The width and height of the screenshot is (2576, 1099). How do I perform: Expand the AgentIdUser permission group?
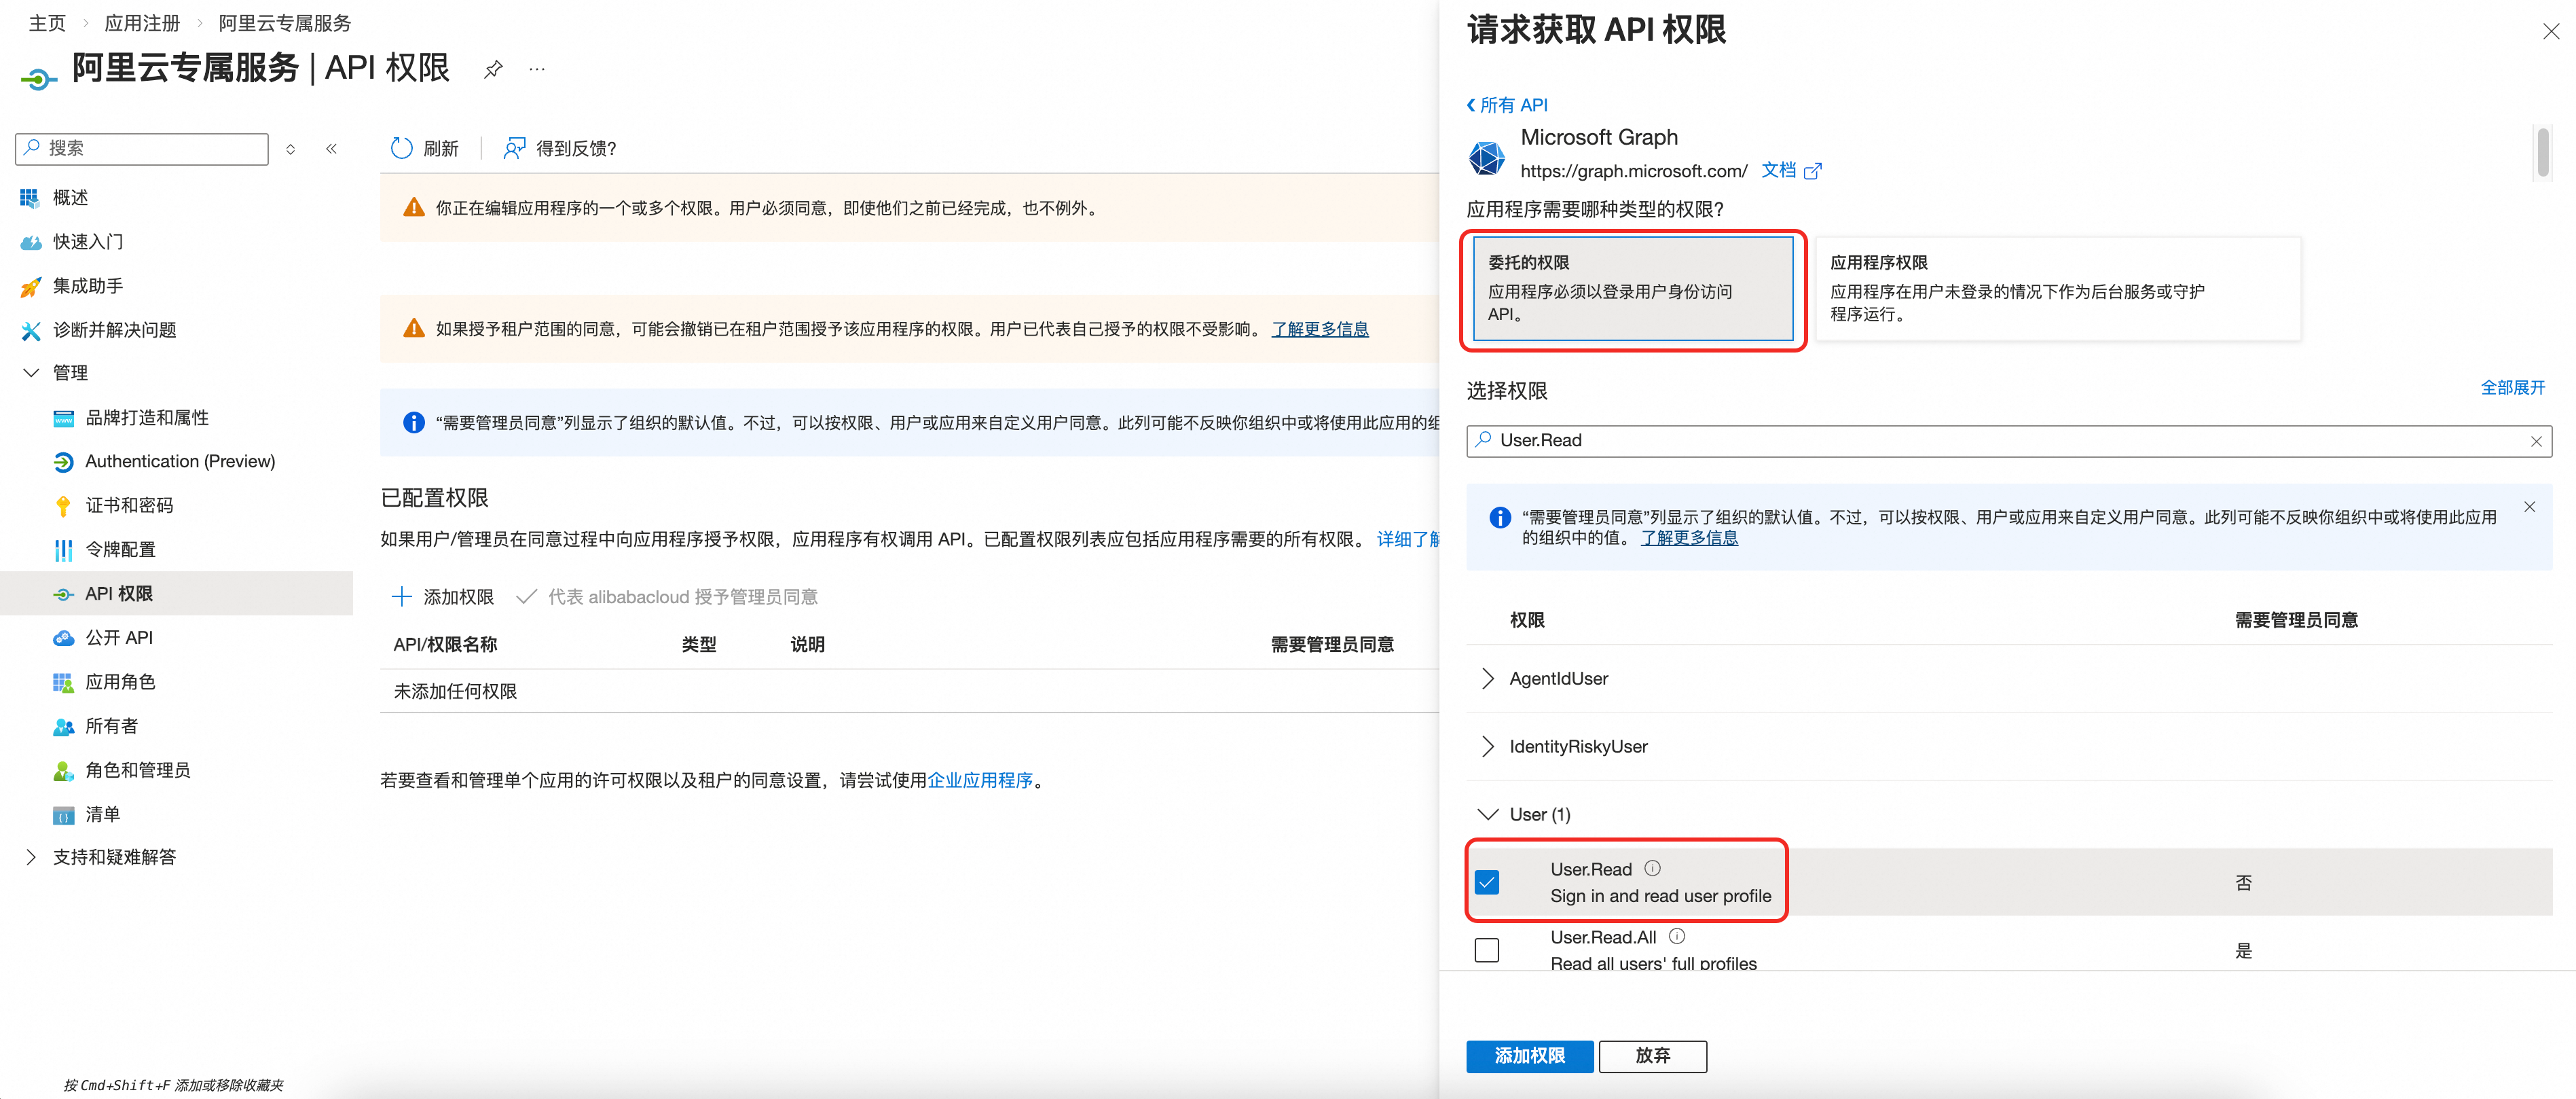1488,678
